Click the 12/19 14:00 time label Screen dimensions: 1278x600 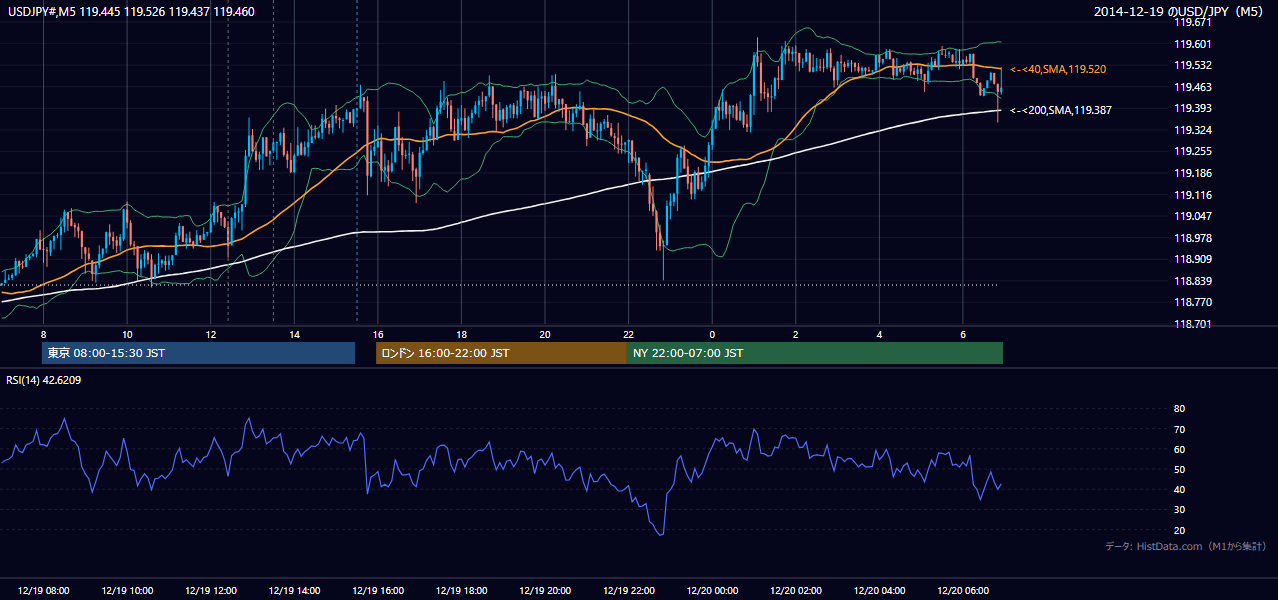[294, 591]
